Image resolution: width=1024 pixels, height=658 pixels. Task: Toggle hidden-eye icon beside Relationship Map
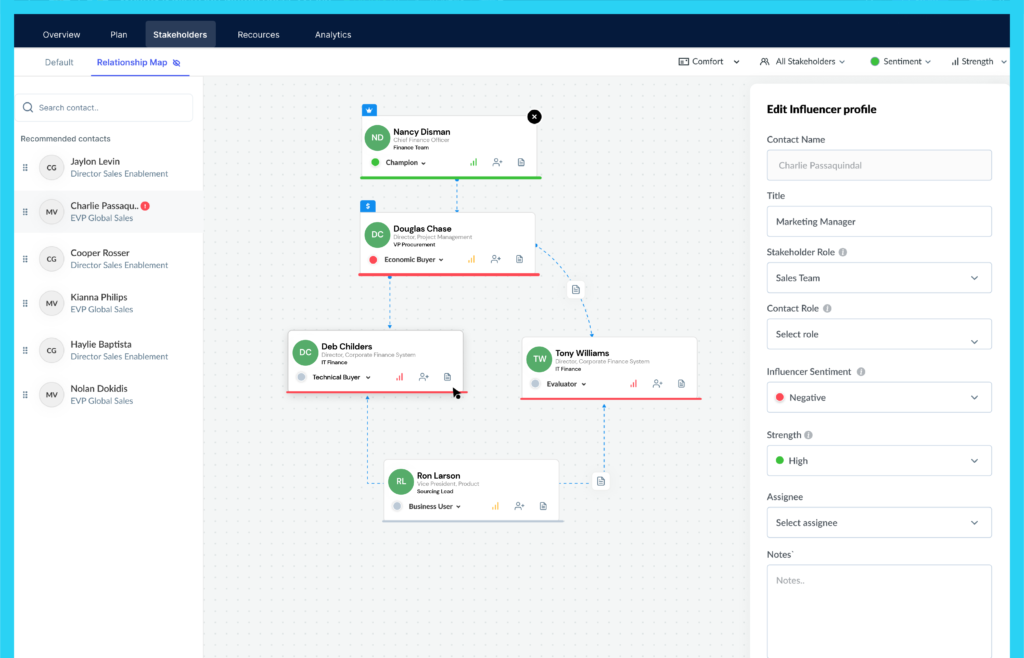pyautogui.click(x=176, y=63)
